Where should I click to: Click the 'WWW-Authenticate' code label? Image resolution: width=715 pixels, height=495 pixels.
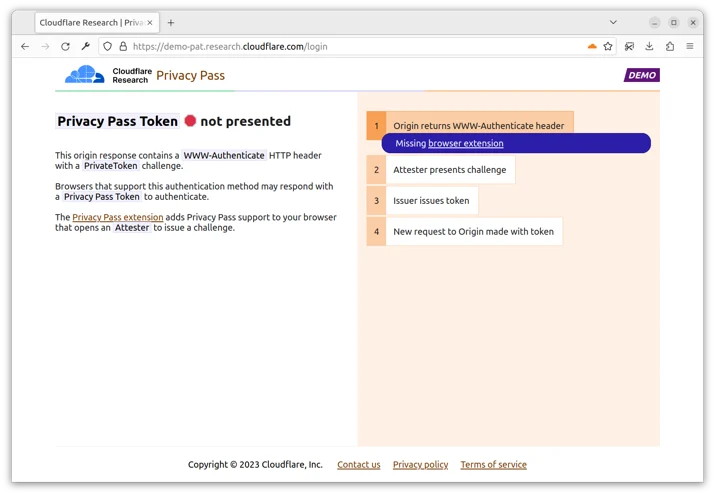(x=224, y=155)
